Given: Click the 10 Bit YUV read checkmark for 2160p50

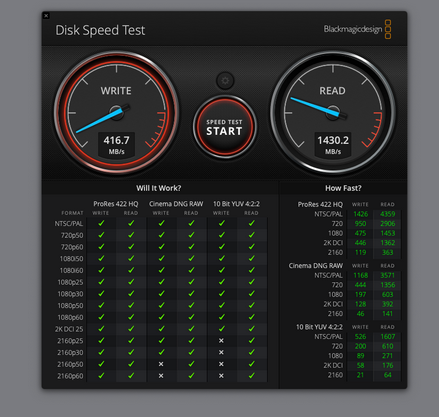Looking at the screenshot, I should click(252, 364).
